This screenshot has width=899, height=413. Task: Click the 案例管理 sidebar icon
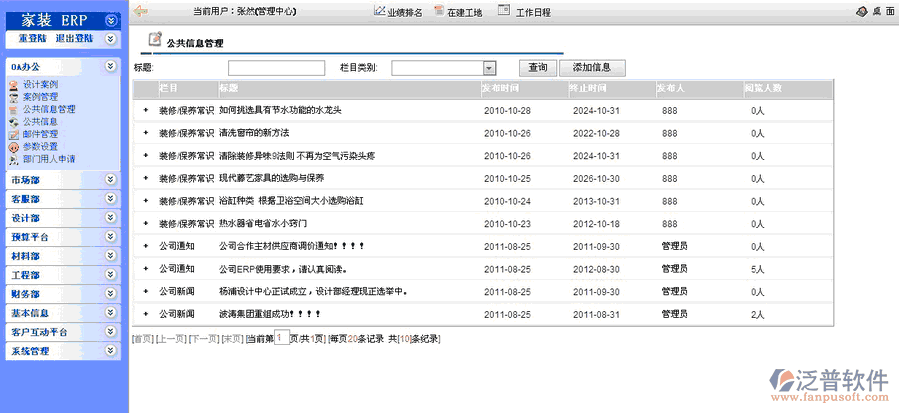(x=14, y=98)
